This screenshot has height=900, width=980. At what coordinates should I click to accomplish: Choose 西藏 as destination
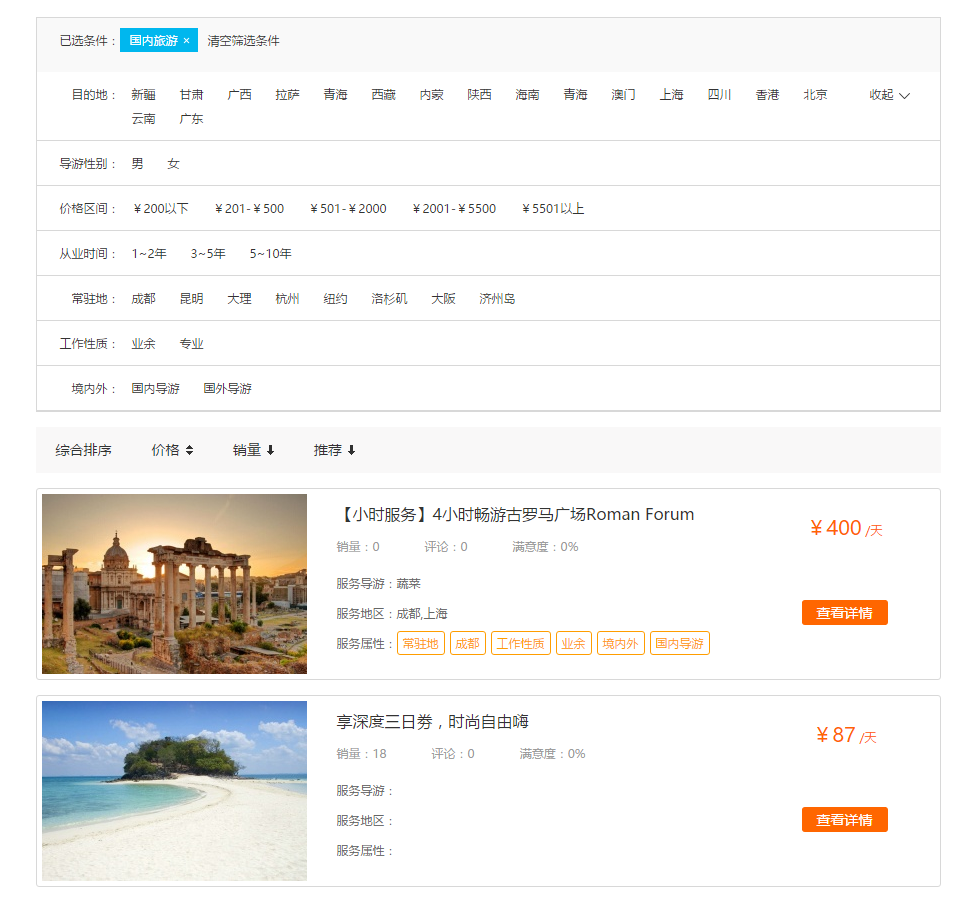point(383,95)
